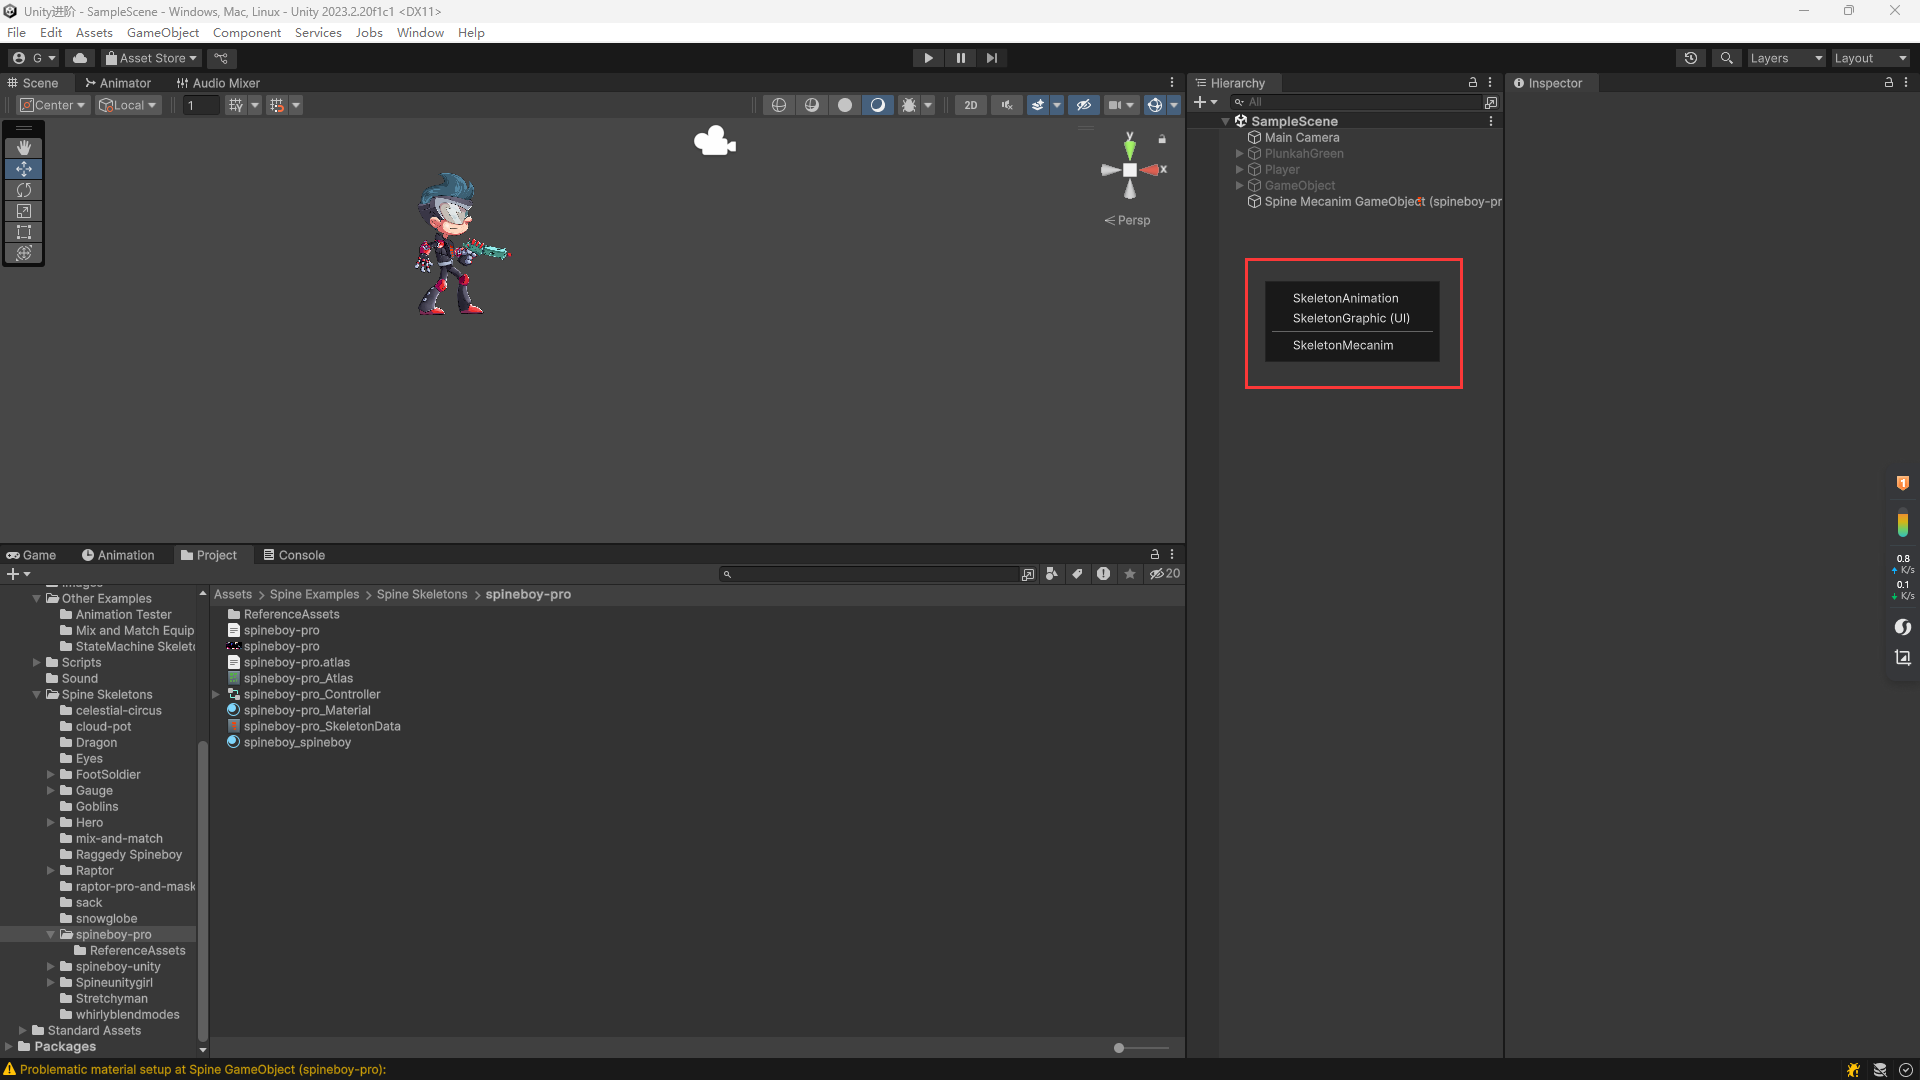This screenshot has width=1920, height=1080.
Task: Open the cloud services icon
Action: (x=80, y=58)
